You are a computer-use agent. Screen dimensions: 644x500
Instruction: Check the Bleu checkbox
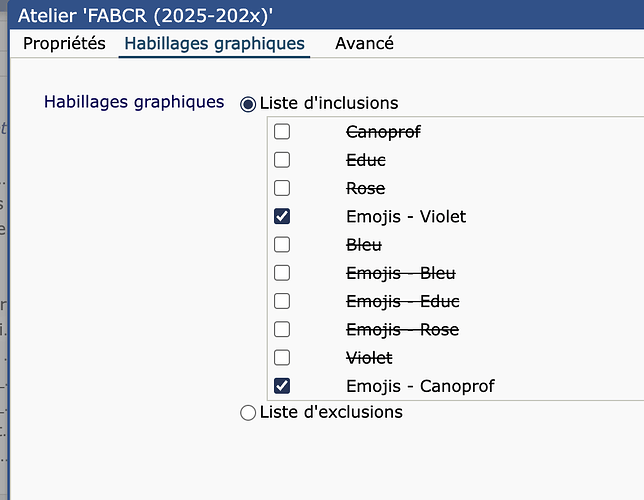click(x=282, y=244)
